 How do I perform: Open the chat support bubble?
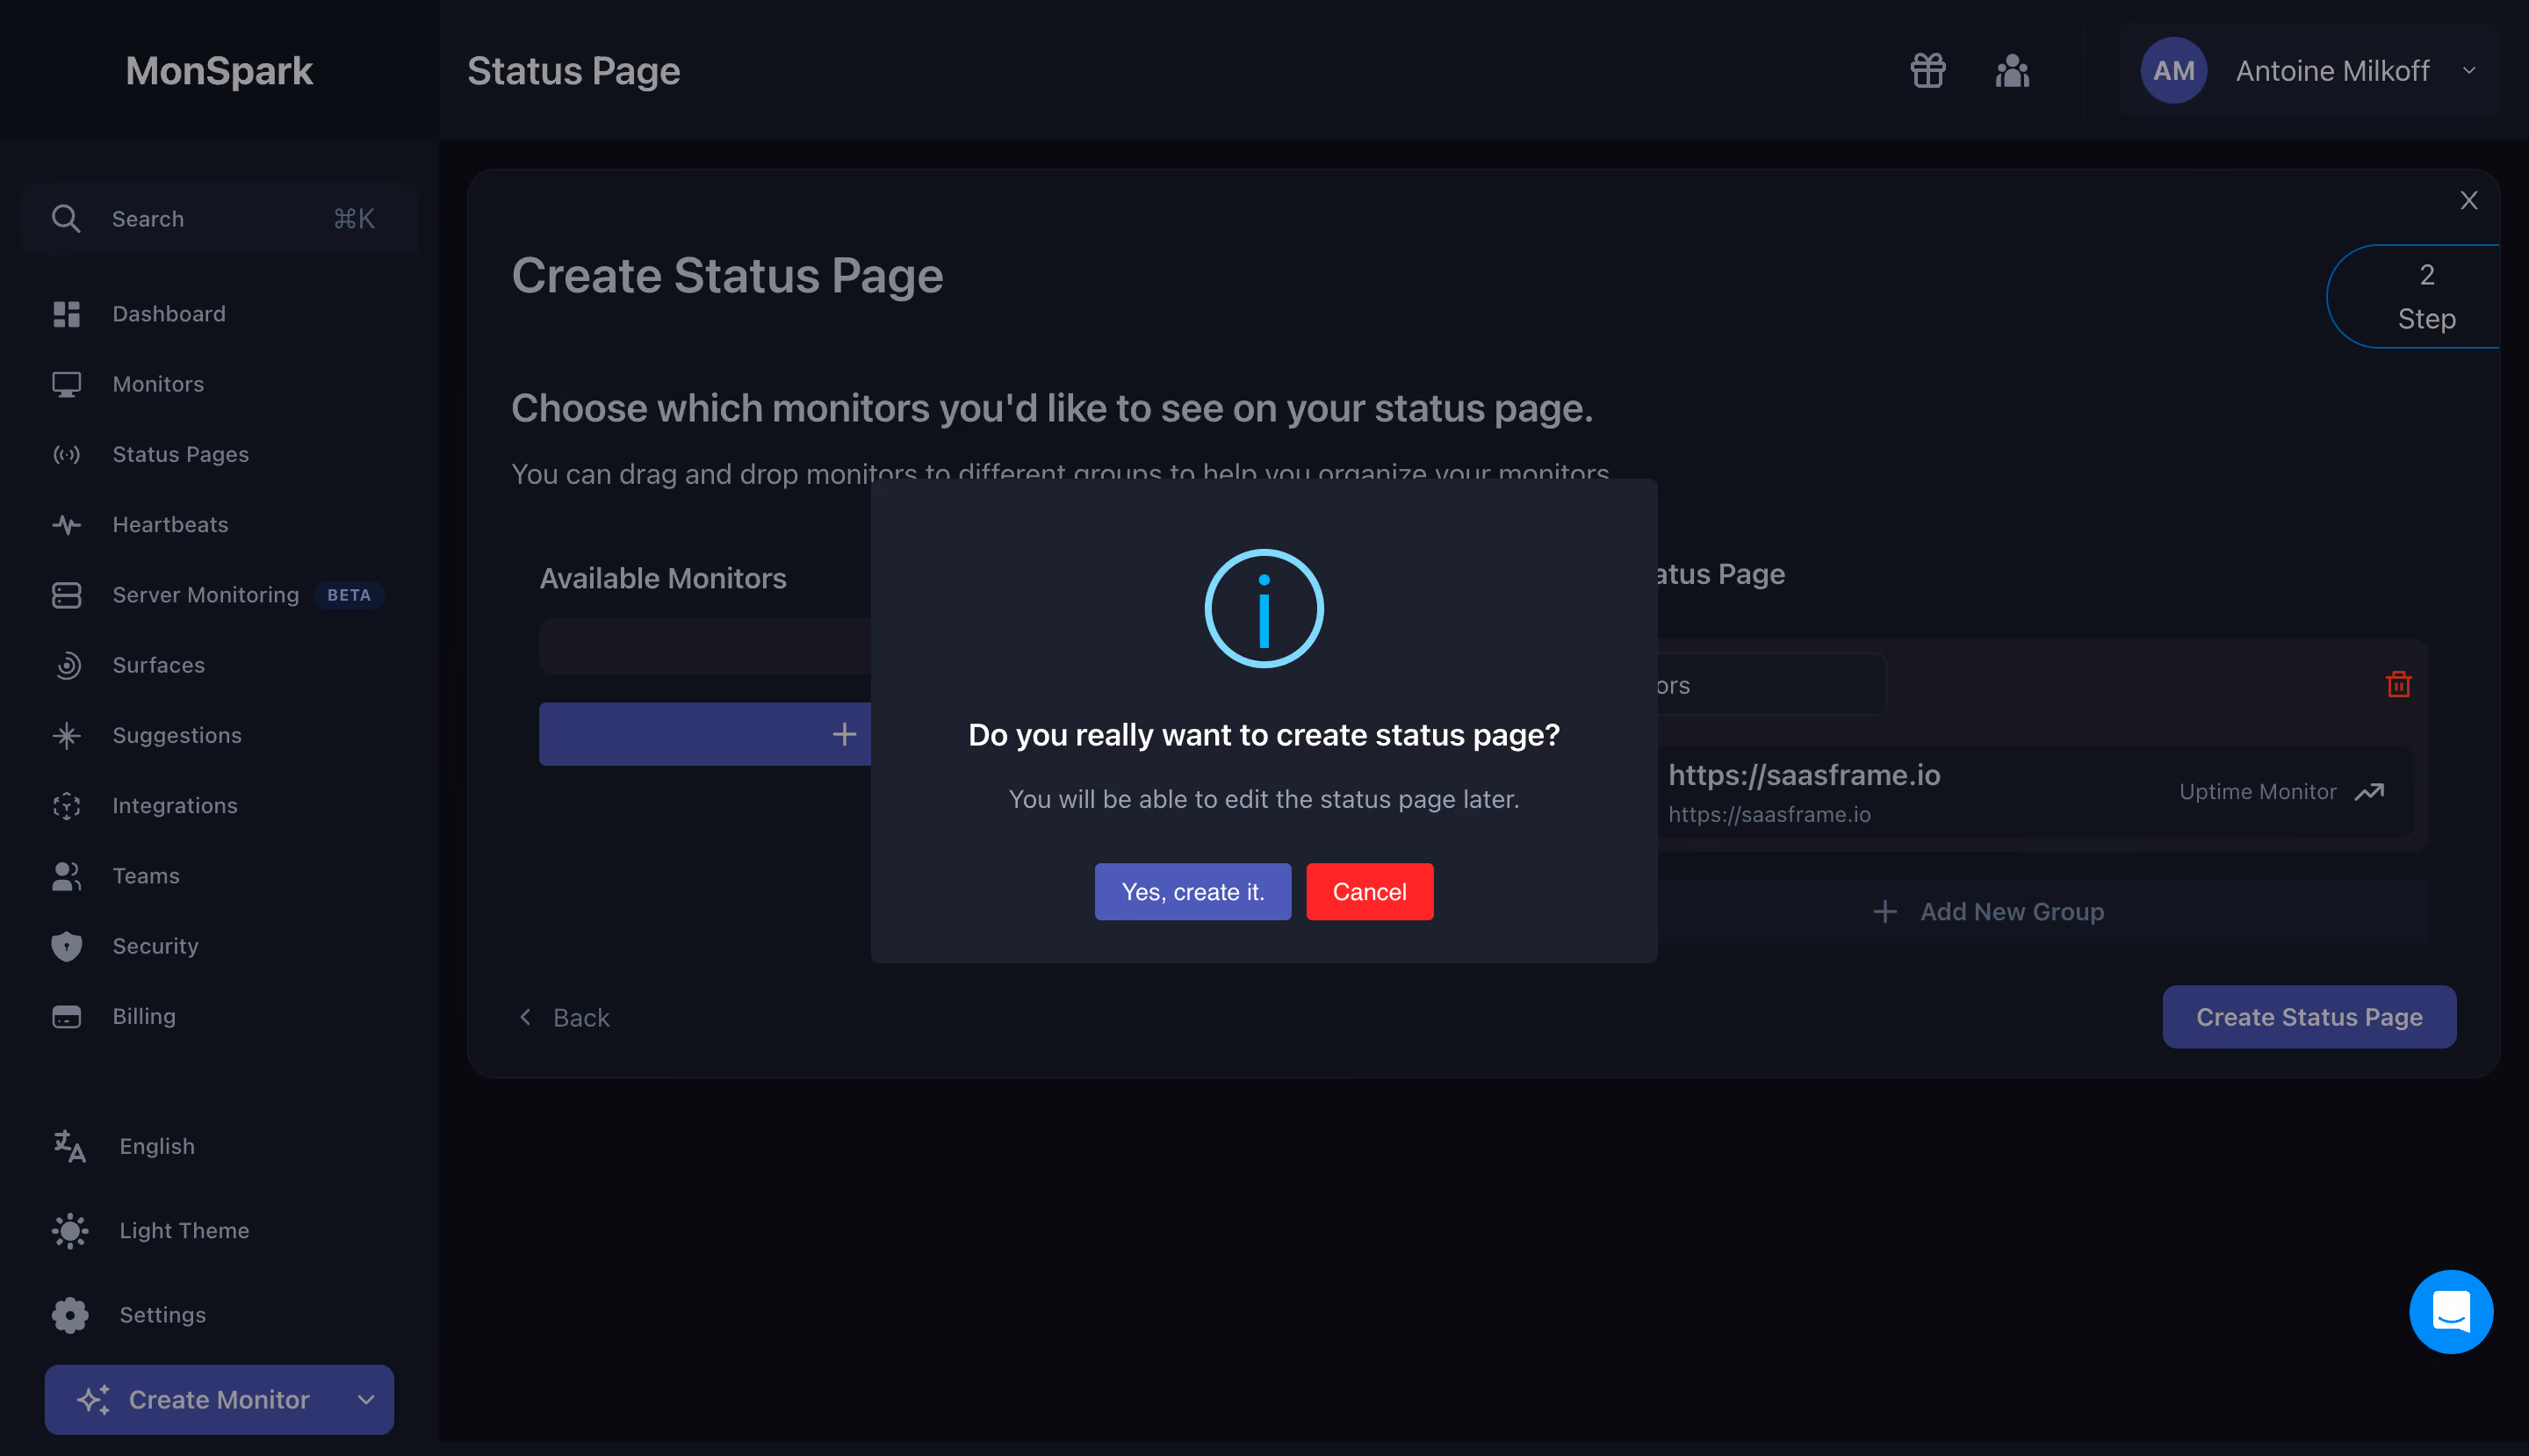pyautogui.click(x=2450, y=1312)
